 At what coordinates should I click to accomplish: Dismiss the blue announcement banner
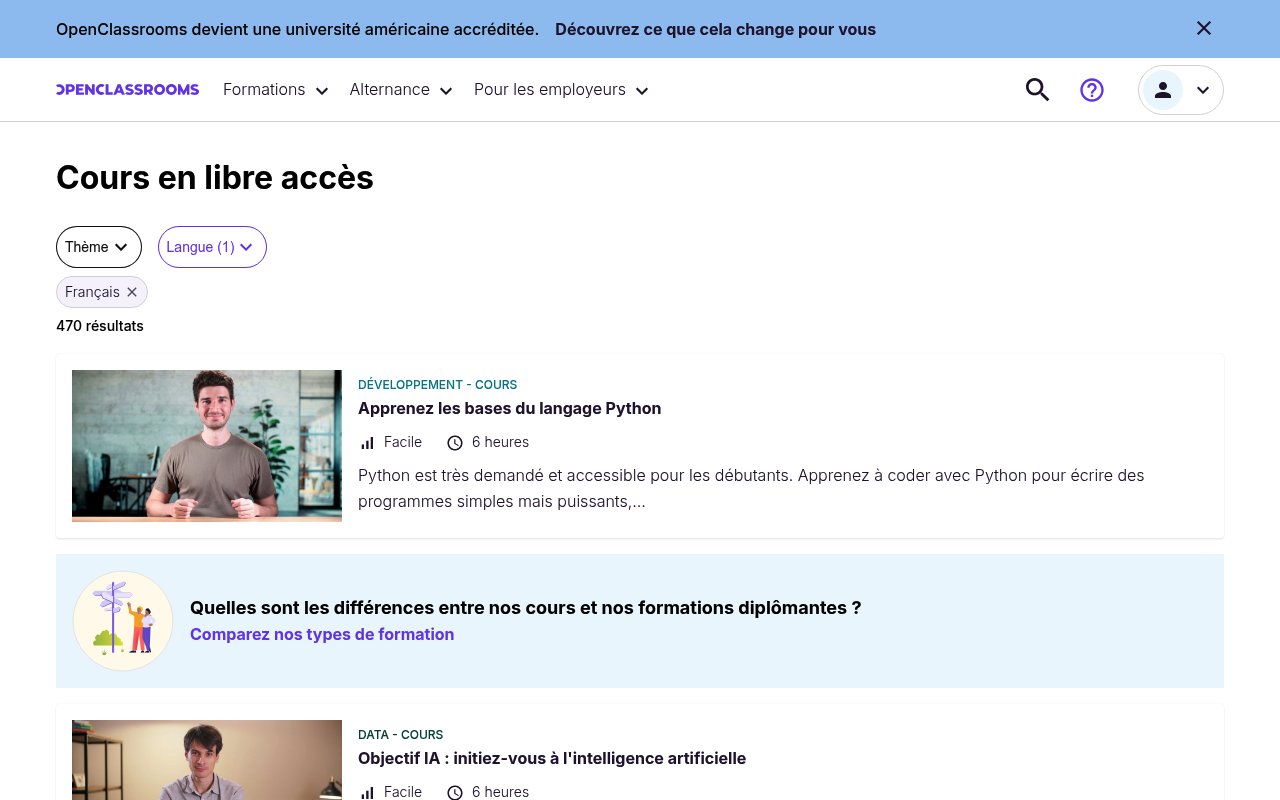pos(1204,28)
